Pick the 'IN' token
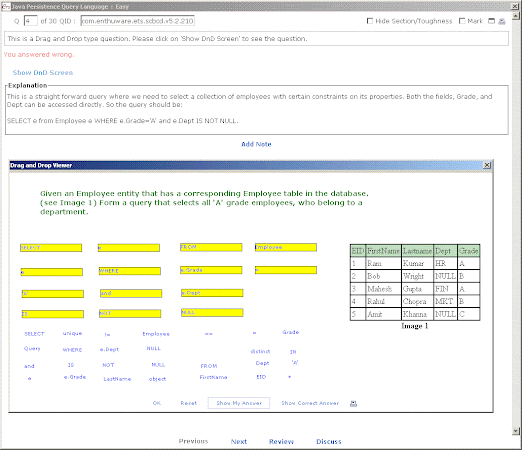The image size is (522, 450). tap(293, 352)
